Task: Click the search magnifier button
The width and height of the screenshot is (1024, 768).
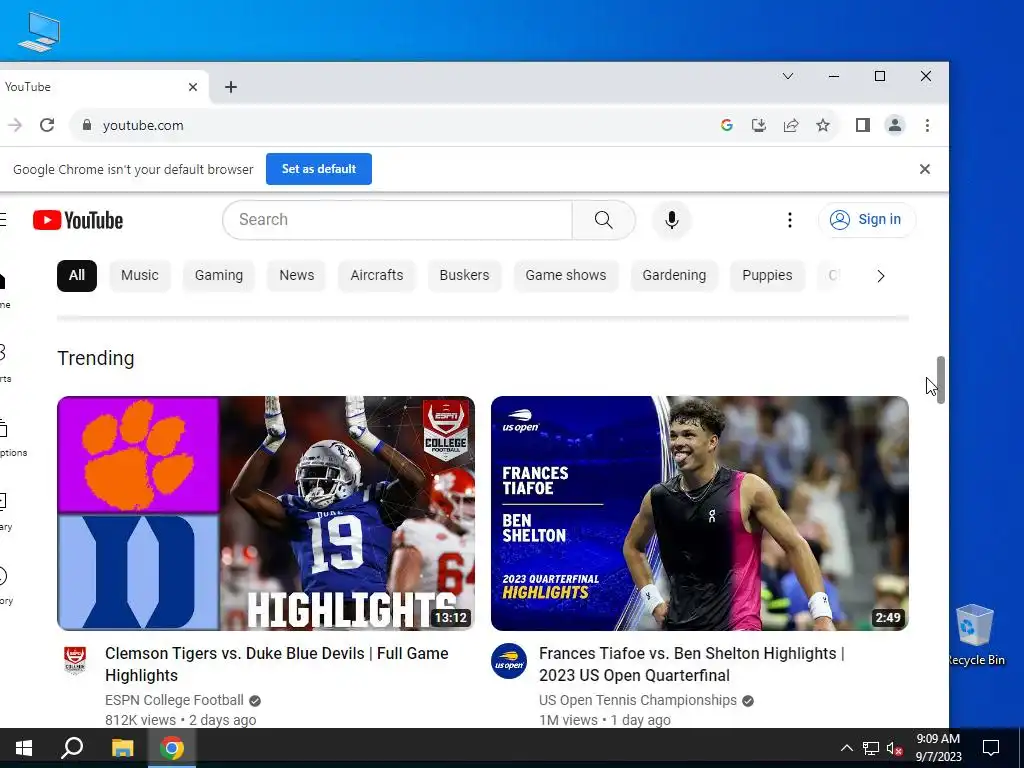Action: pos(603,220)
